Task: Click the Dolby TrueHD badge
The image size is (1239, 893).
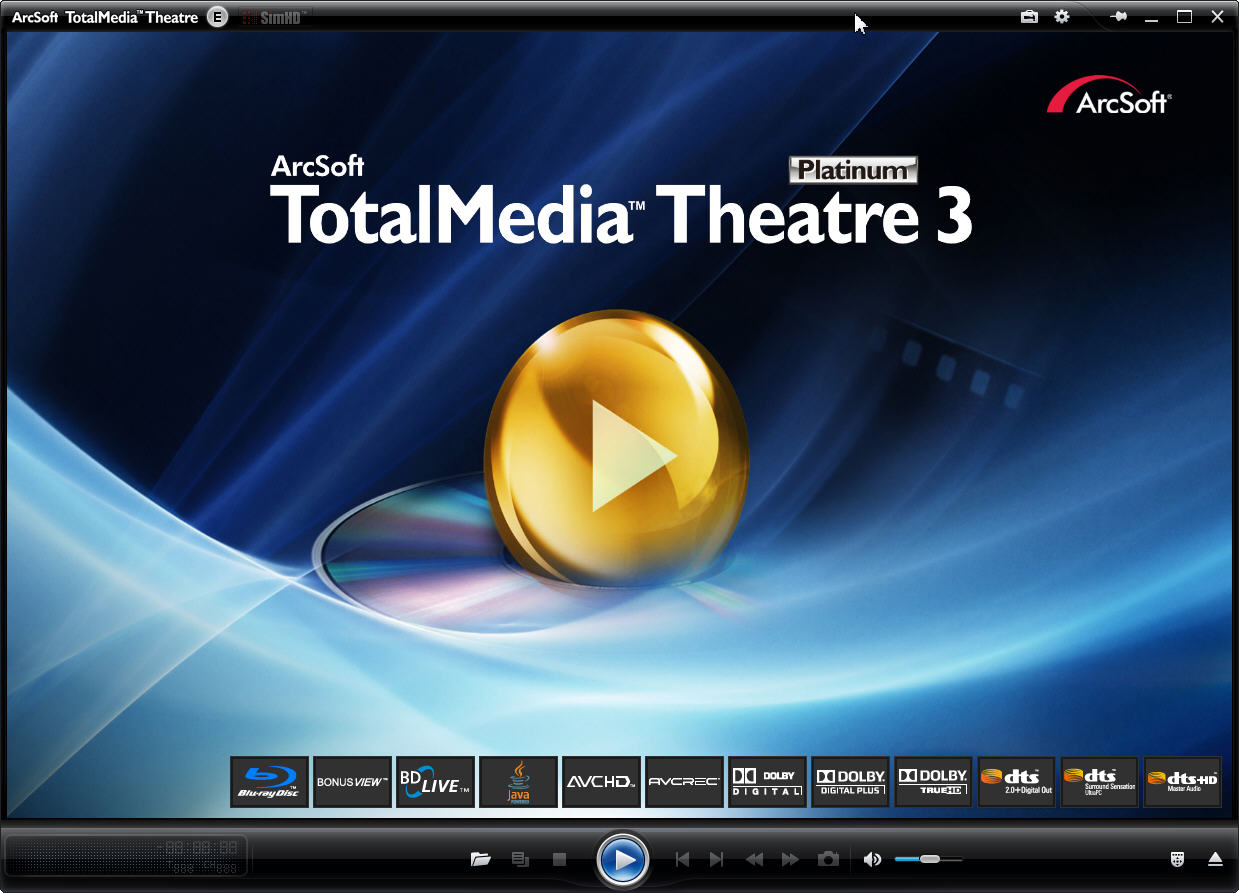Action: [933, 782]
